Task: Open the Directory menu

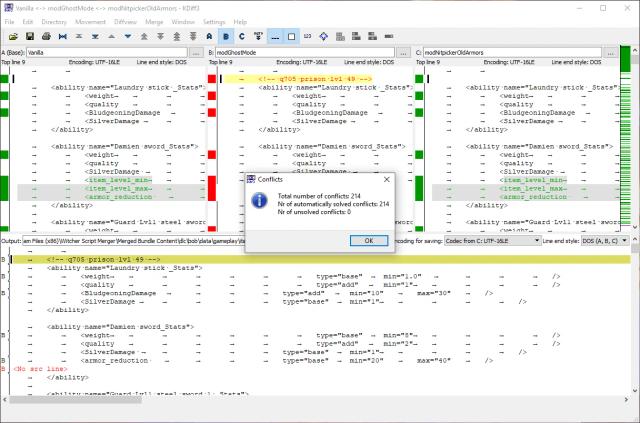Action: pos(54,22)
